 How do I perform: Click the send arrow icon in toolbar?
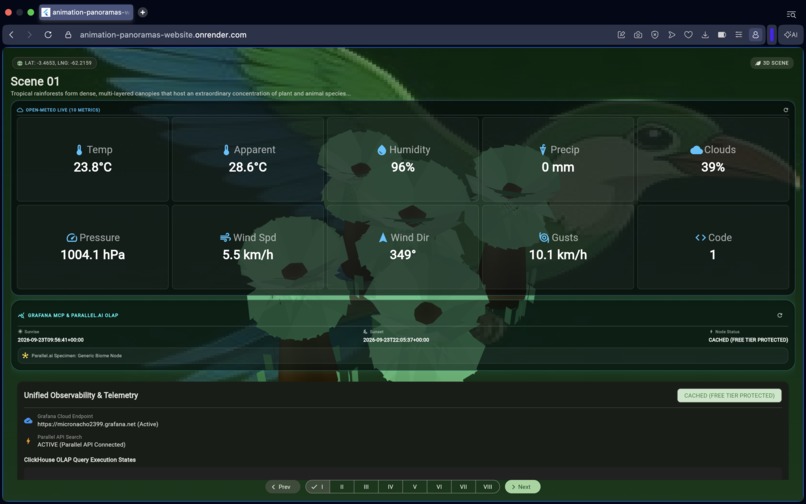[x=671, y=35]
